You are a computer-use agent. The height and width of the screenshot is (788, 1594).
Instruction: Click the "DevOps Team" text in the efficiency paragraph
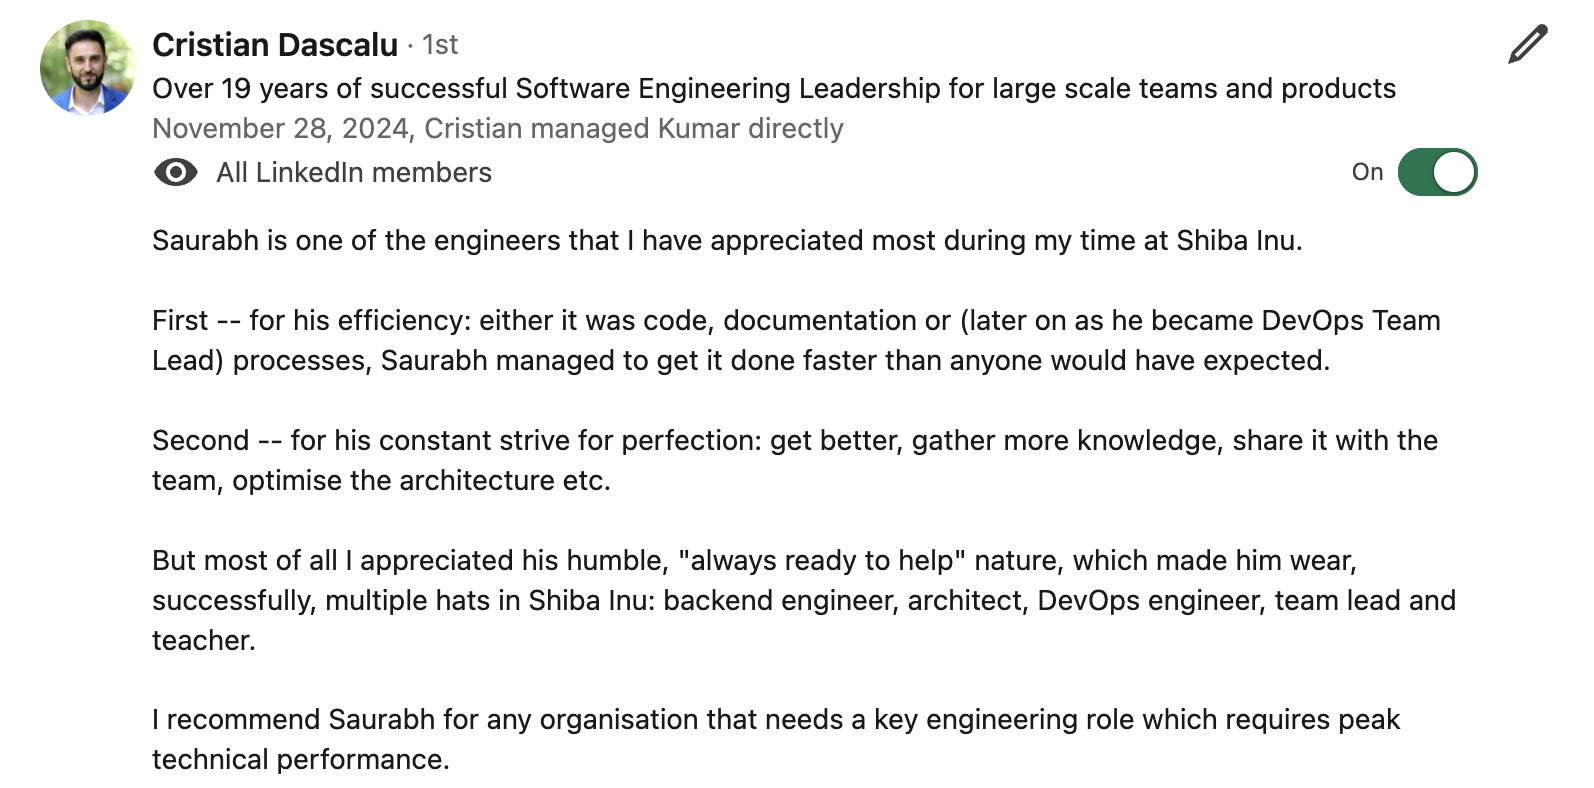(x=1351, y=321)
